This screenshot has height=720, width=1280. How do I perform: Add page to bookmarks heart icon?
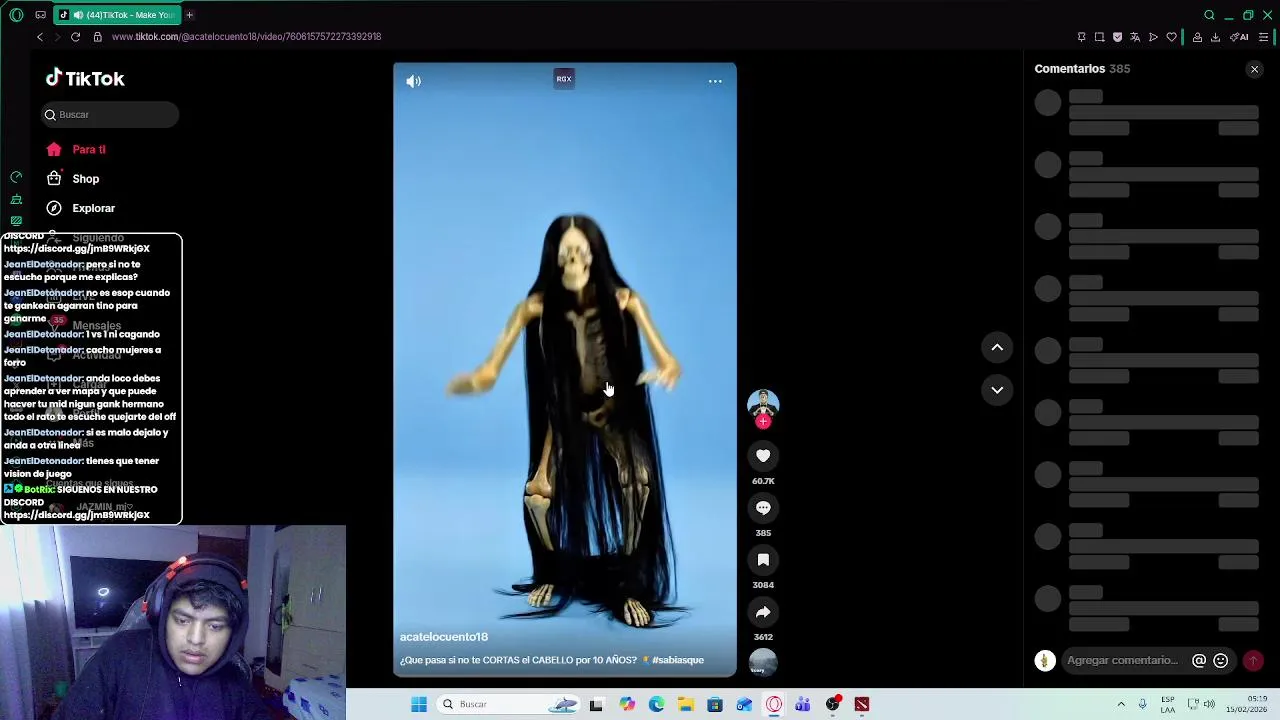coord(1171,37)
